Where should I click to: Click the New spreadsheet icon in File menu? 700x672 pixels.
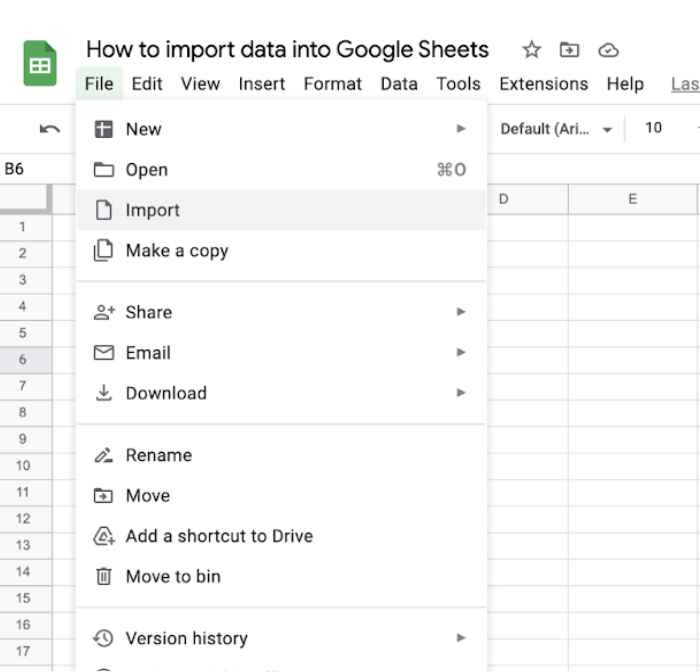pyautogui.click(x=104, y=129)
